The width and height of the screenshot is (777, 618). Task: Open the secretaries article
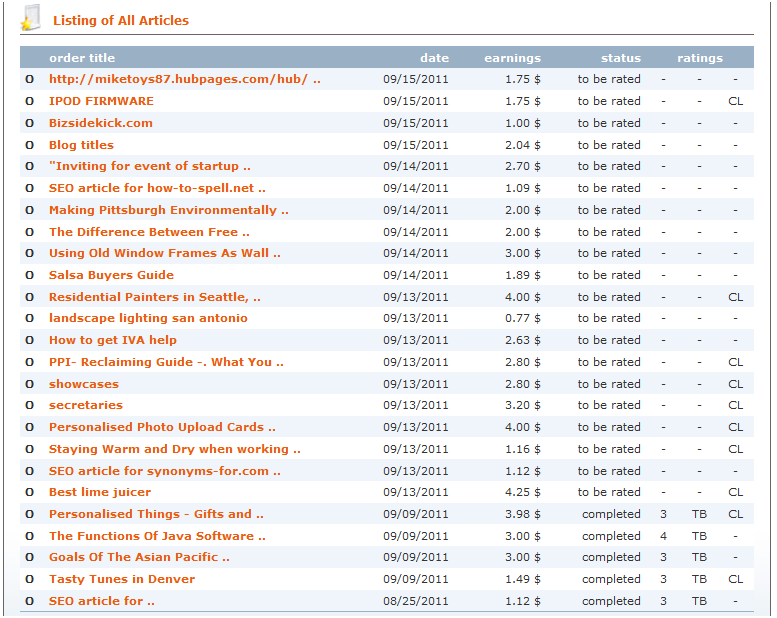(x=86, y=405)
